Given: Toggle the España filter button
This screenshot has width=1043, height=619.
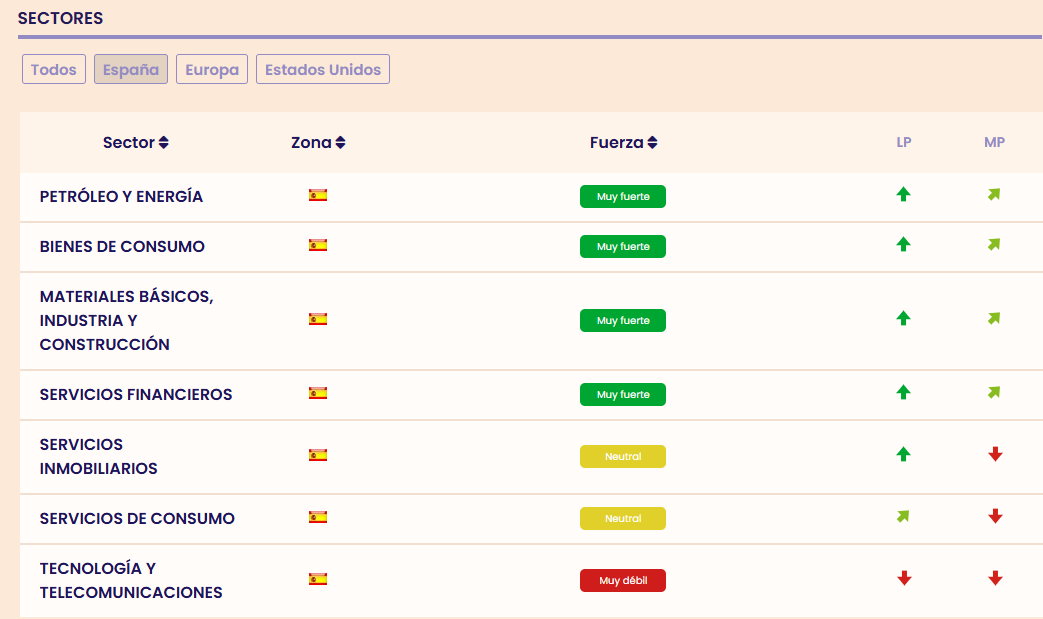Looking at the screenshot, I should point(131,70).
